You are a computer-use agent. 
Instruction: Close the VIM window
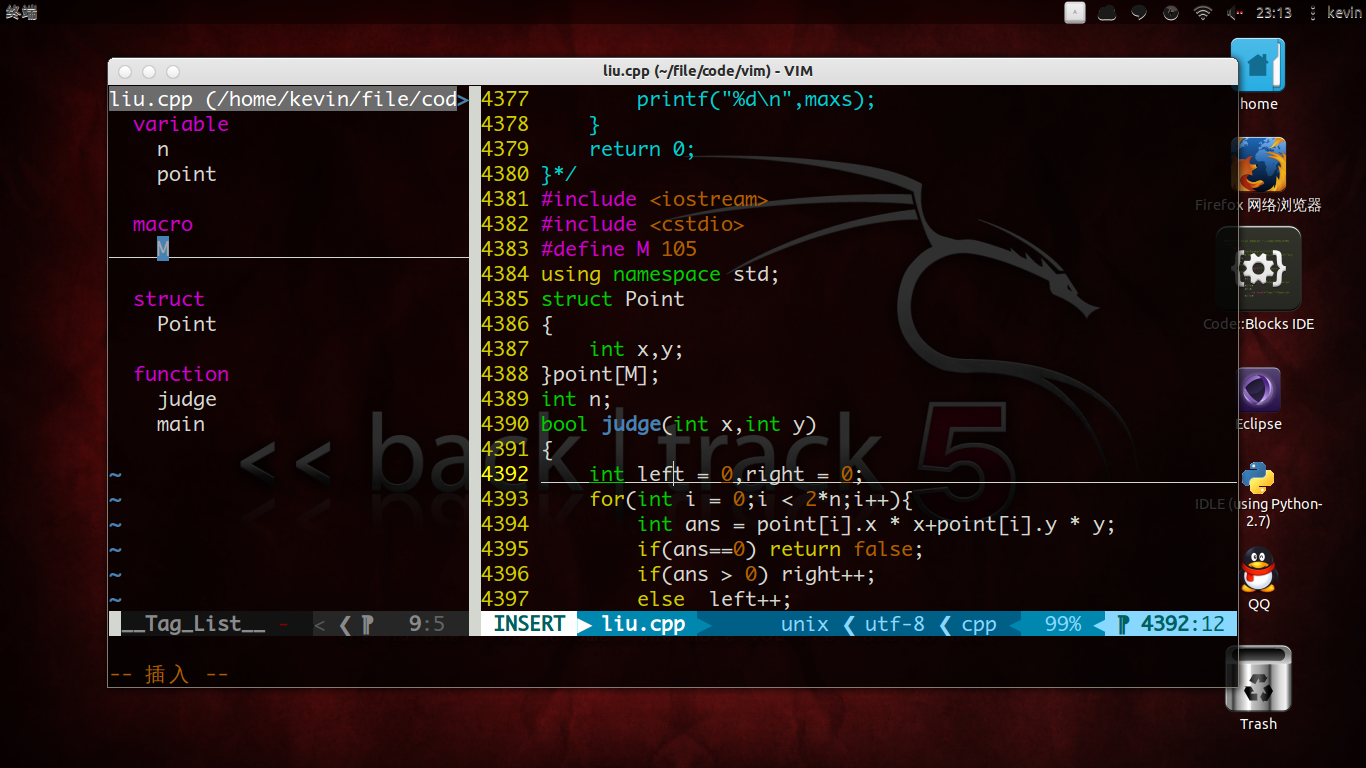(125, 72)
